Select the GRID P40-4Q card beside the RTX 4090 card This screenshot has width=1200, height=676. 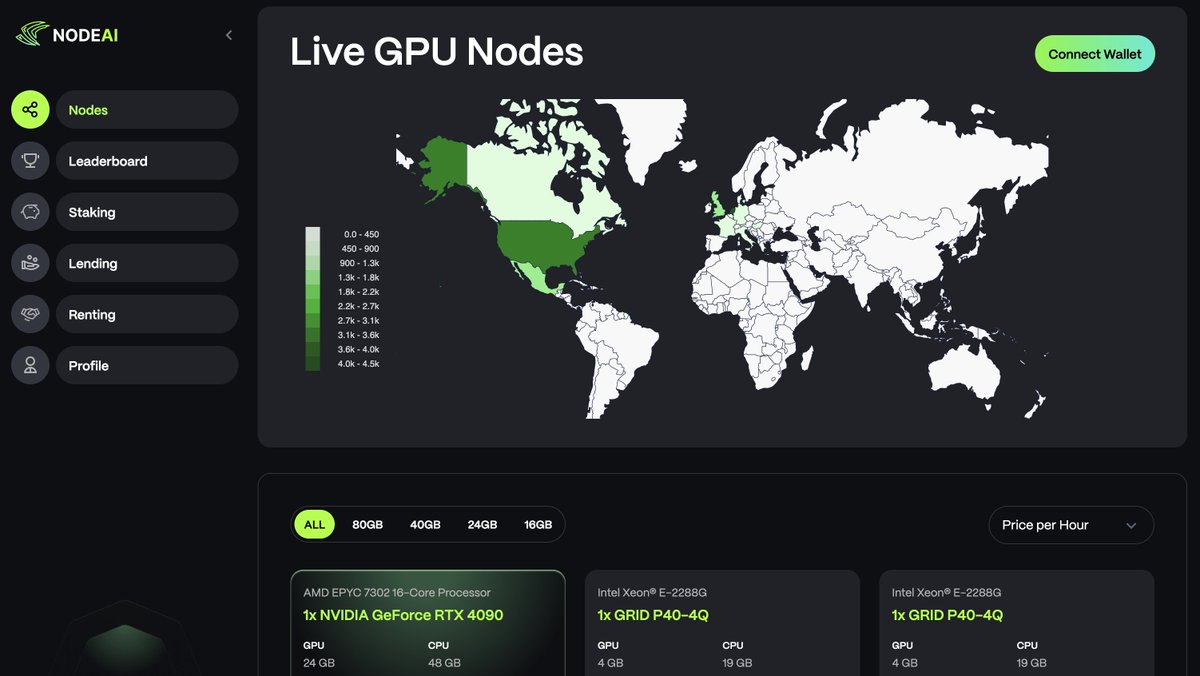tap(722, 623)
